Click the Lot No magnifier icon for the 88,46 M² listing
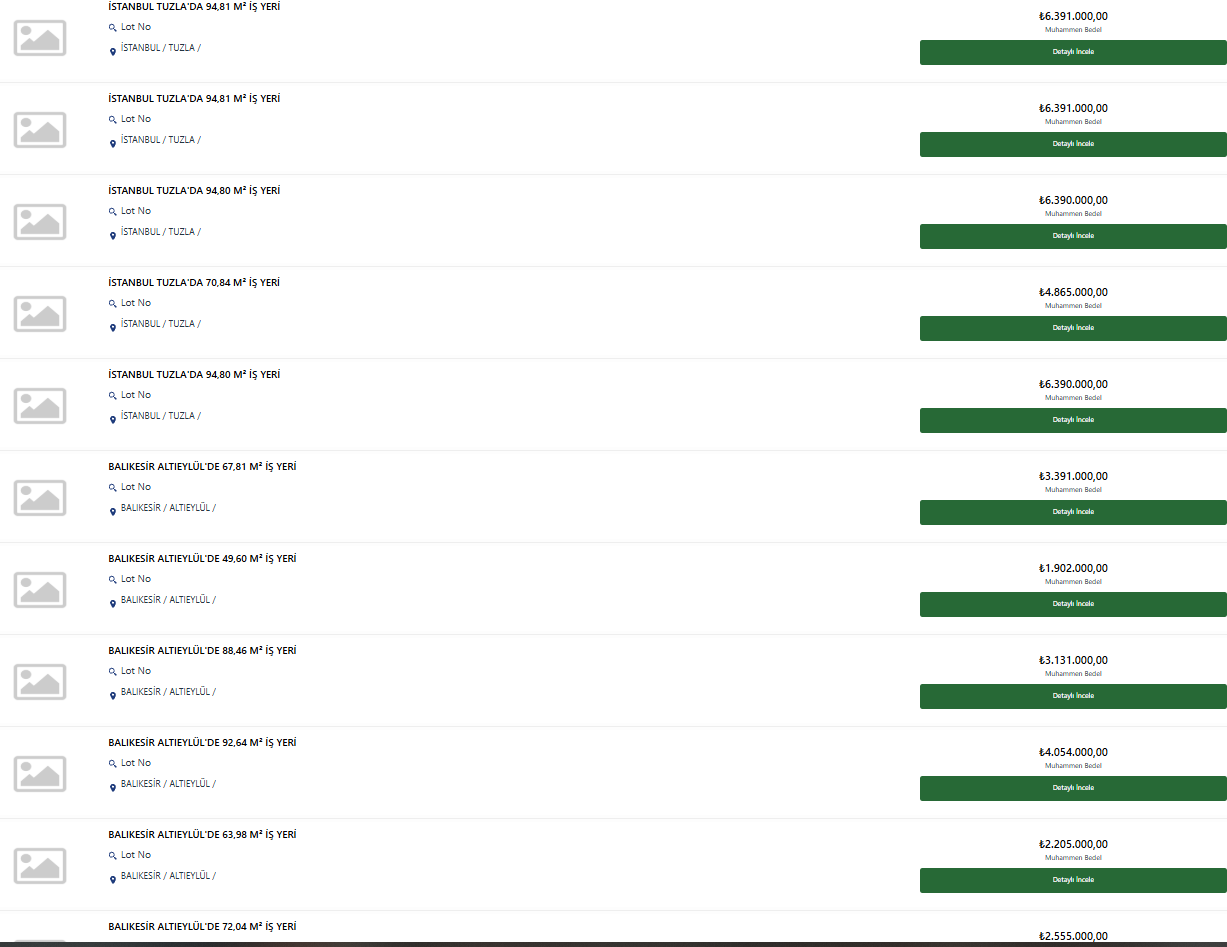The height and width of the screenshot is (947, 1227). tap(113, 672)
